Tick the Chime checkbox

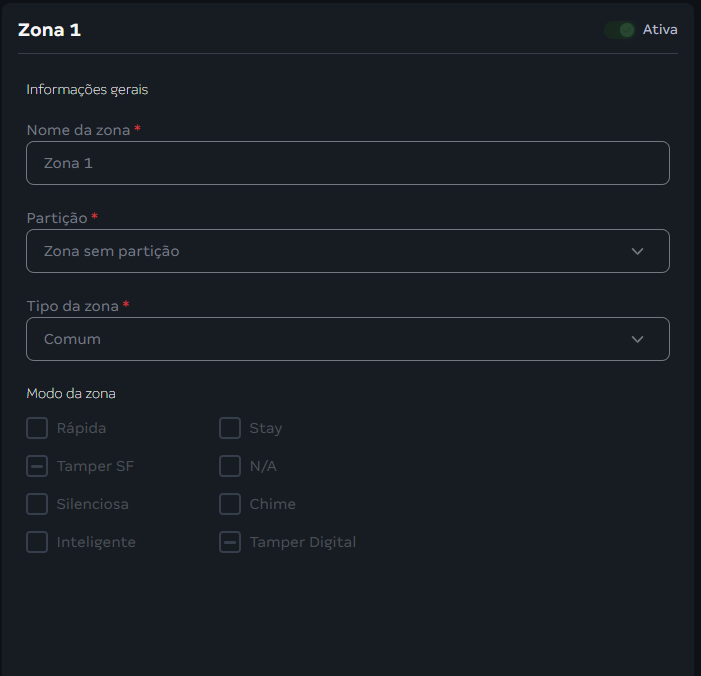(x=230, y=504)
